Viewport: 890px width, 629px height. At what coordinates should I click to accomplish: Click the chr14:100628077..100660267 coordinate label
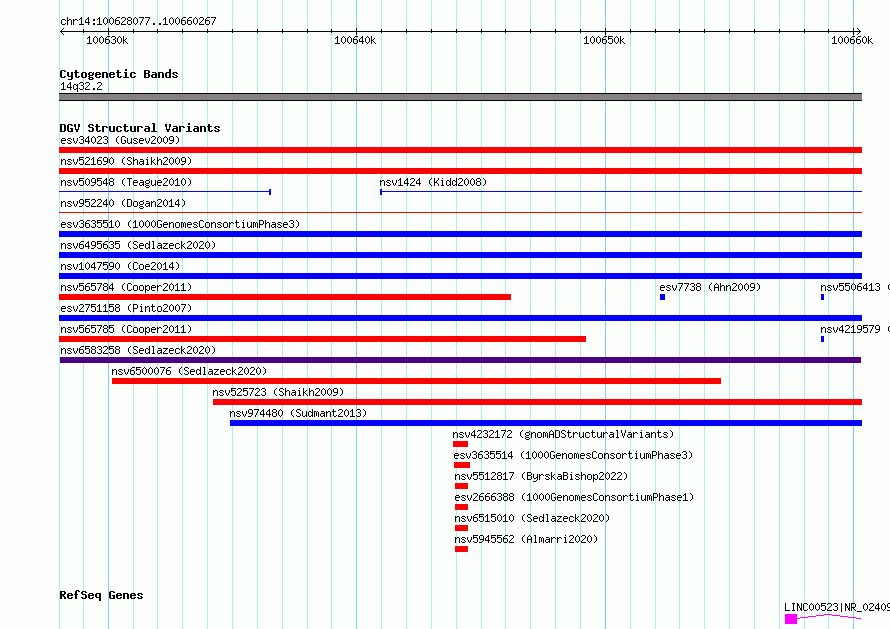click(138, 21)
